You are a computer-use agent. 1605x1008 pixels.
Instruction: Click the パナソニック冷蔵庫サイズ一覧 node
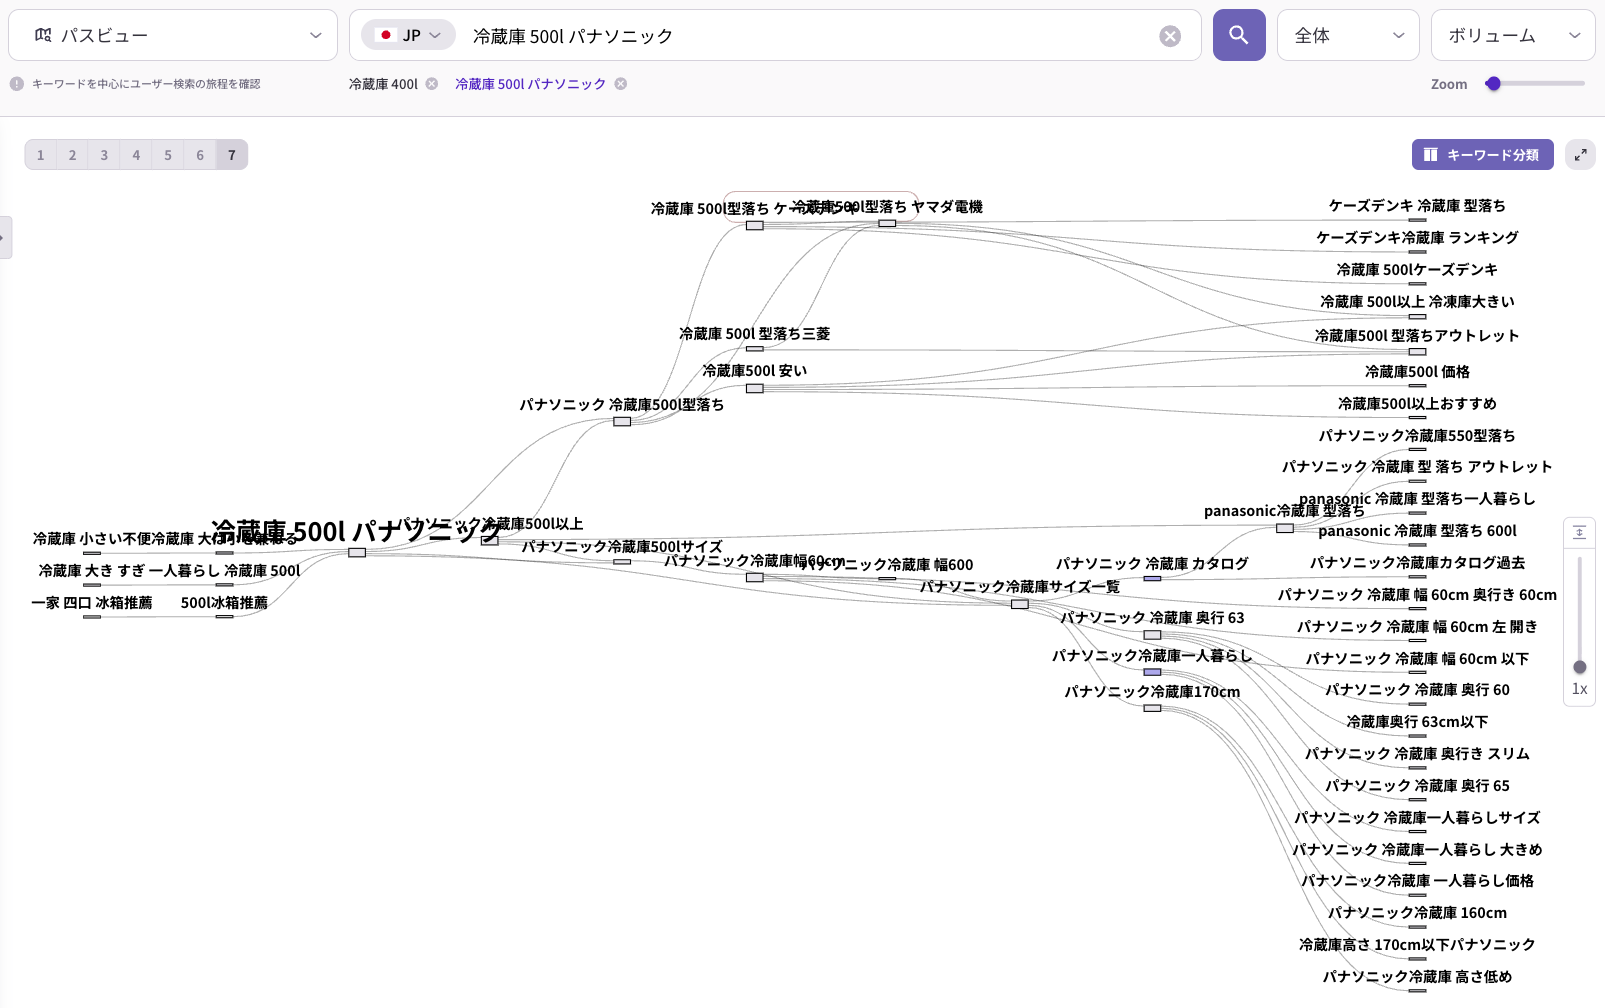[1019, 604]
